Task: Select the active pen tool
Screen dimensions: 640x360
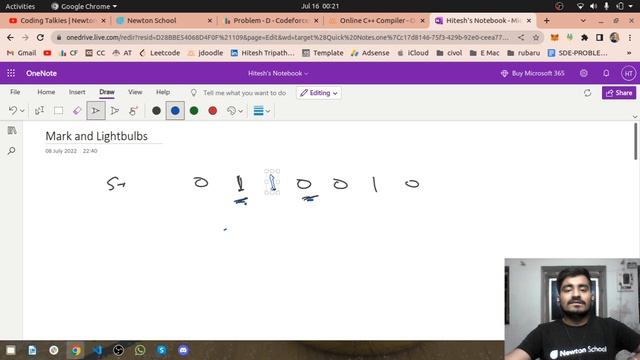Action: tap(96, 111)
